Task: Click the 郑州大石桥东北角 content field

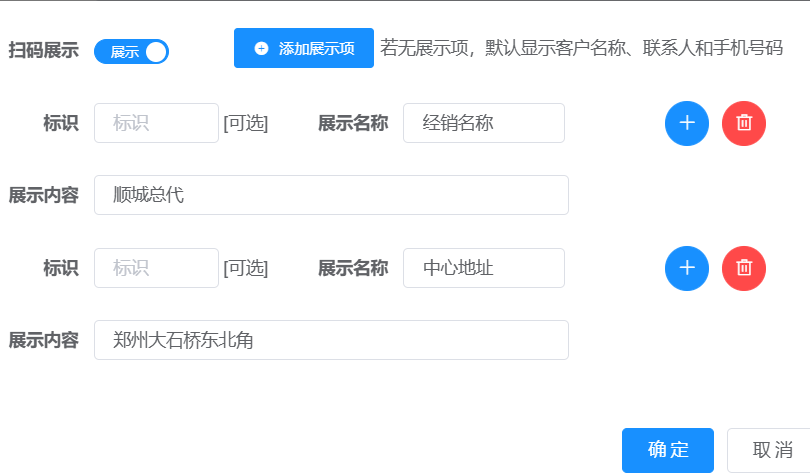Action: pyautogui.click(x=331, y=340)
